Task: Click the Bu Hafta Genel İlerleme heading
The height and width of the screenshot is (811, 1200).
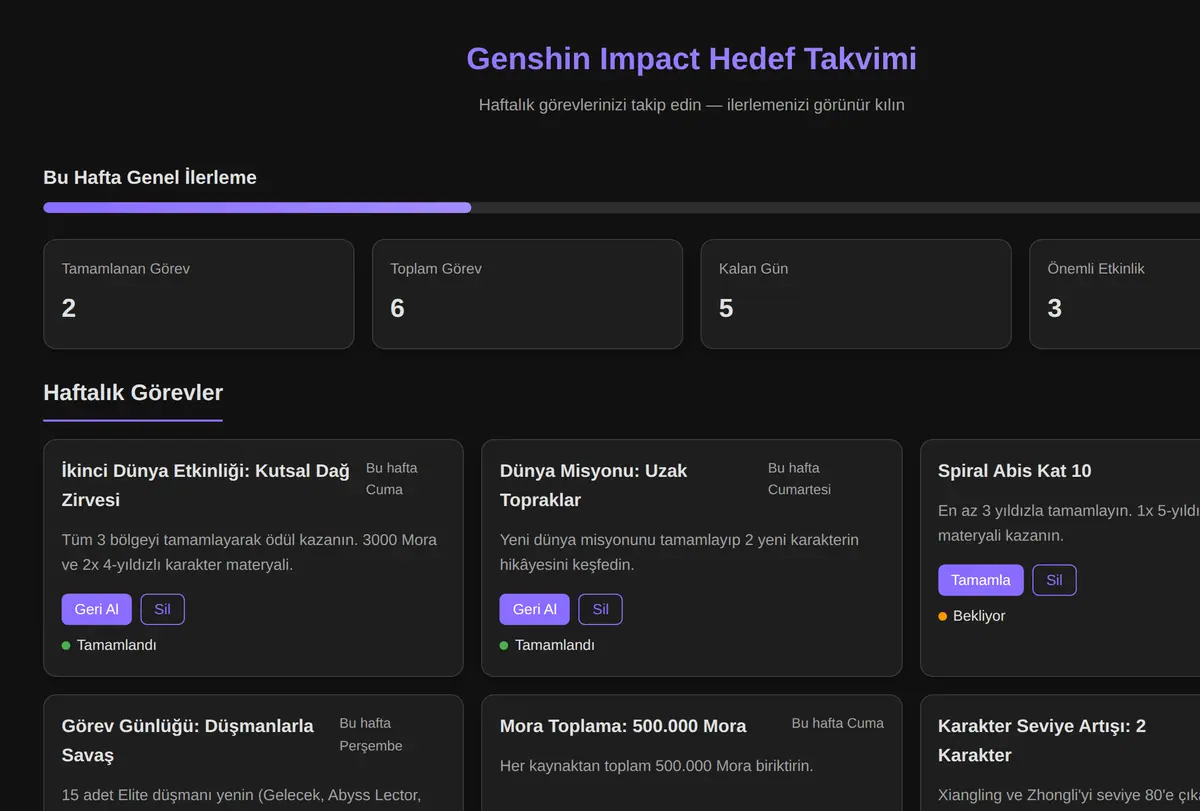Action: click(x=150, y=177)
